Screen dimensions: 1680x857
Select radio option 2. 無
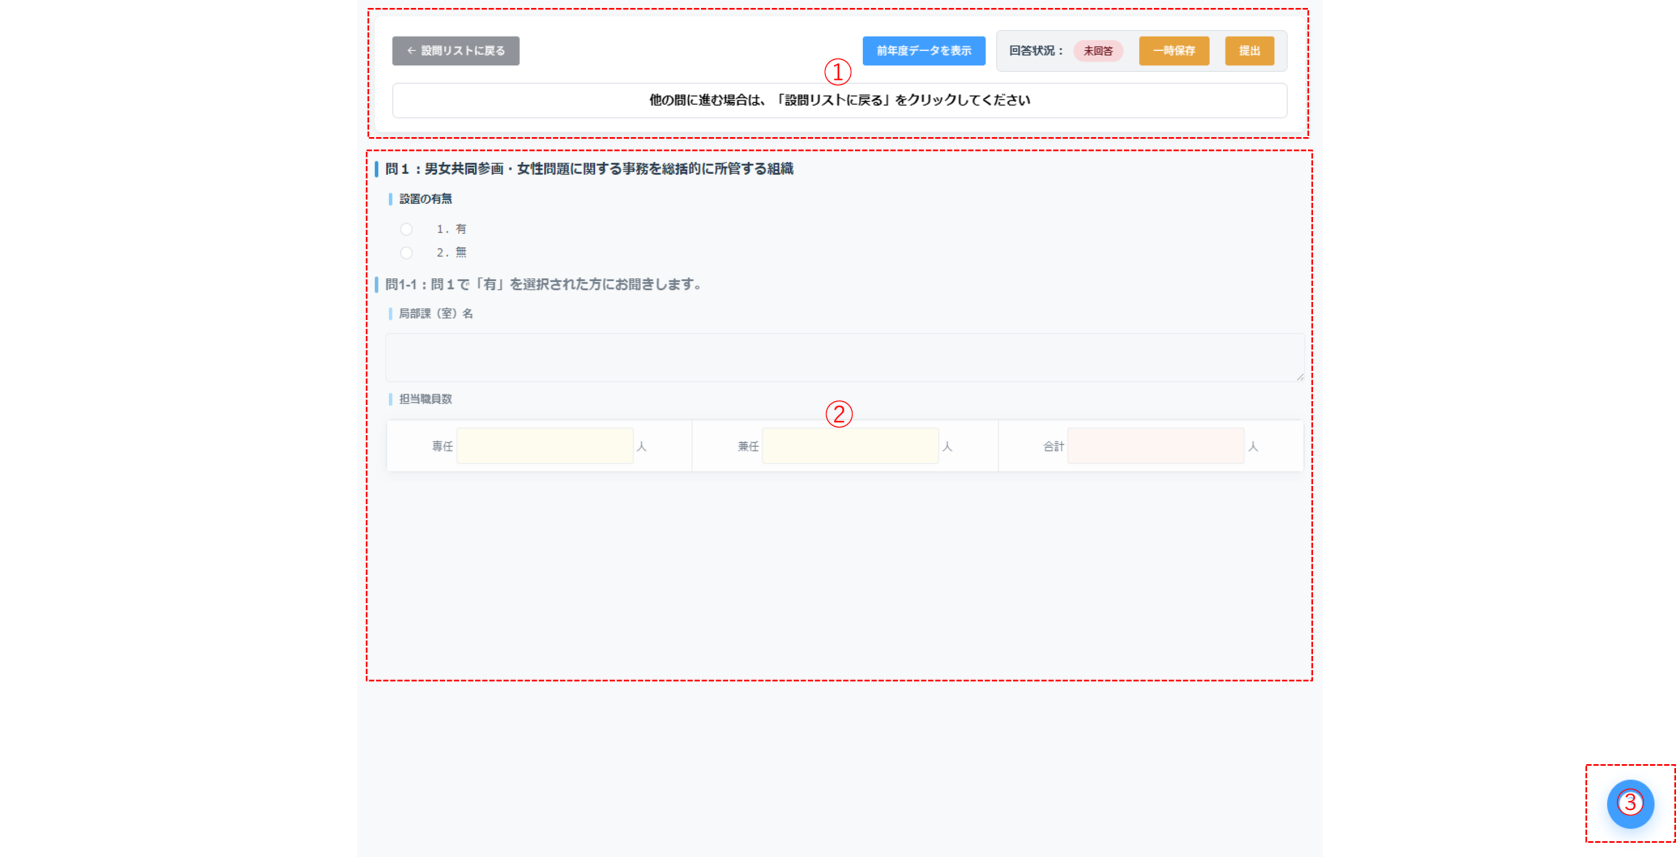[406, 253]
